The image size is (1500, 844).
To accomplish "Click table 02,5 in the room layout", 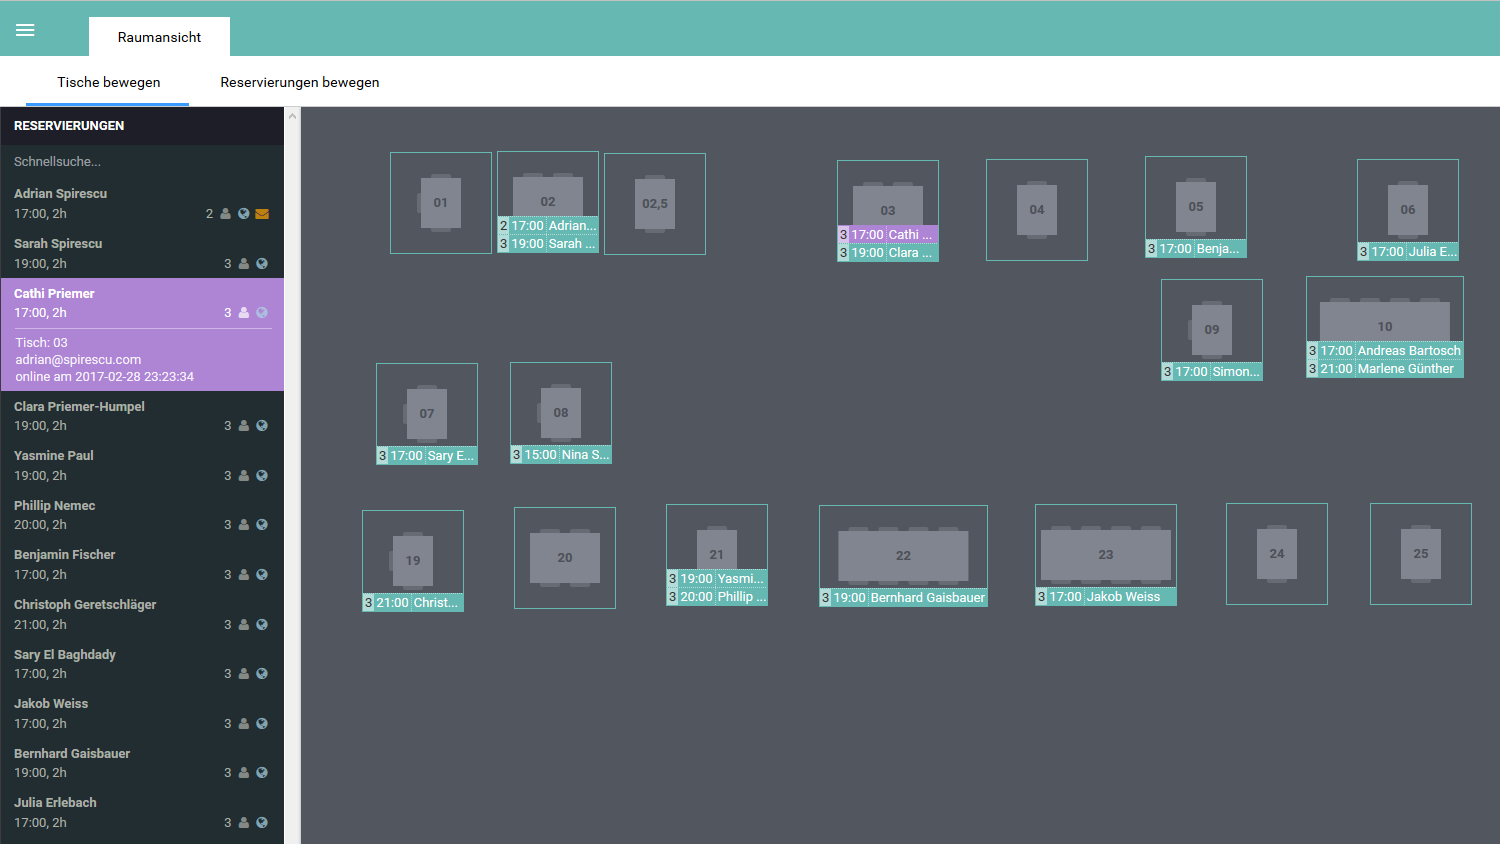I will (x=654, y=204).
